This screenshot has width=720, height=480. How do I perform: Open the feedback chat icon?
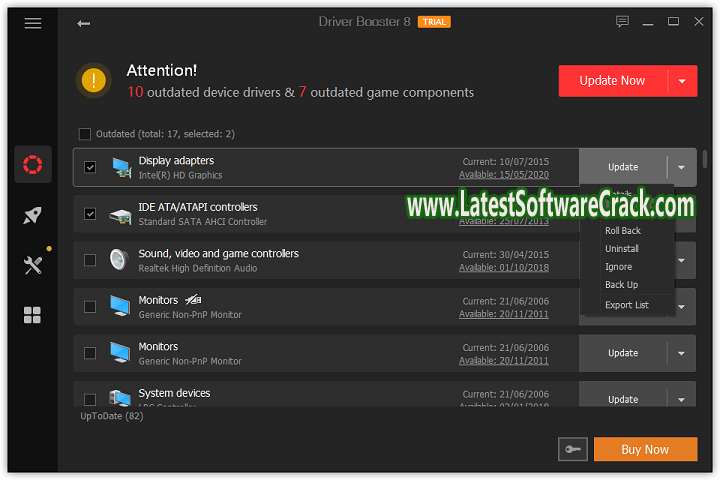(x=622, y=22)
